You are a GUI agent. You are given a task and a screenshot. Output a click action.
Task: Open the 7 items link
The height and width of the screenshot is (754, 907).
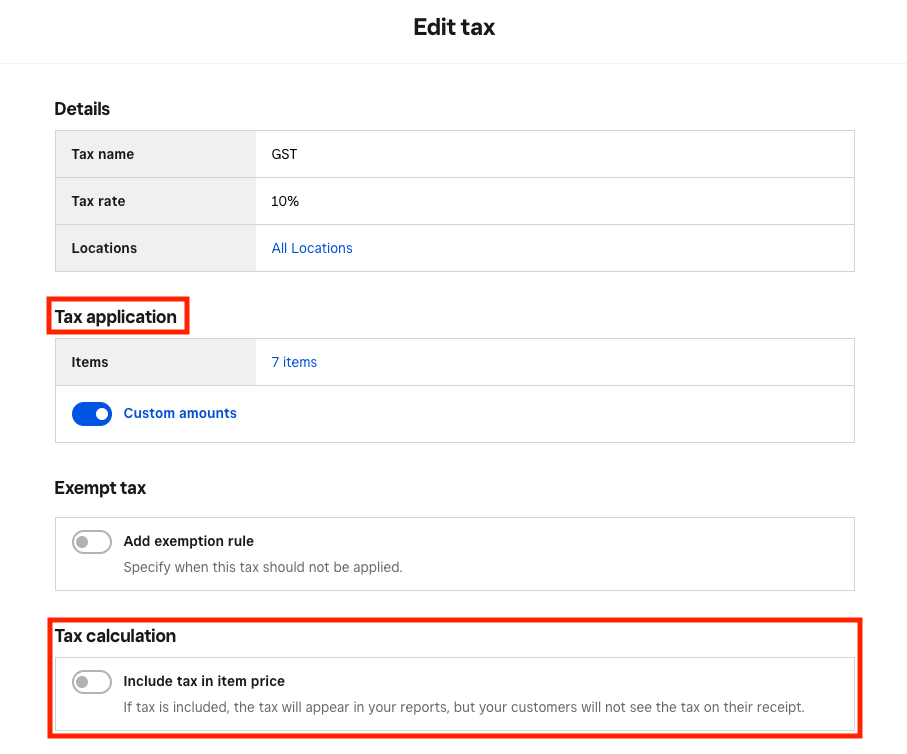tap(294, 362)
